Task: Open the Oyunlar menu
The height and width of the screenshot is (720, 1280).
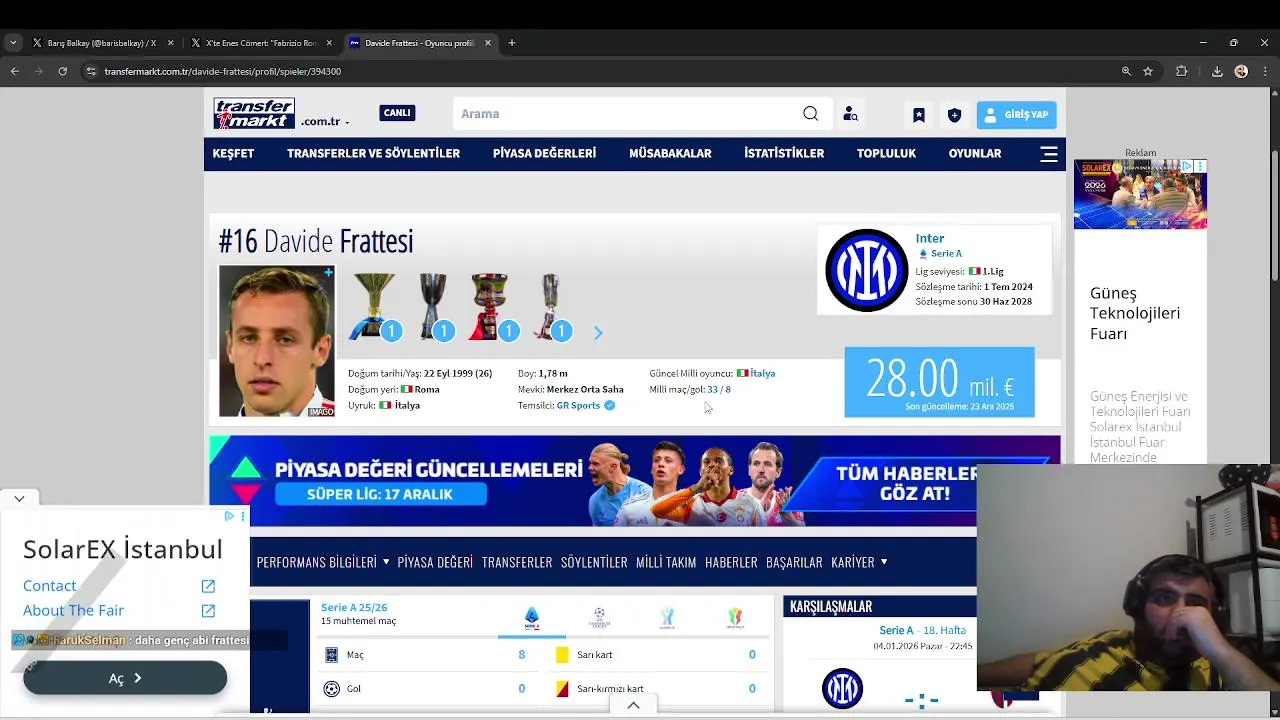Action: (975, 154)
